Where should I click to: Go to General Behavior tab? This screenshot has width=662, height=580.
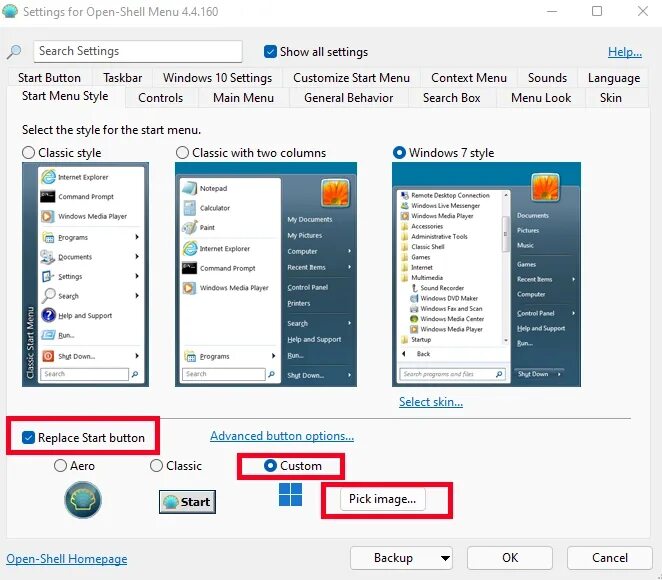click(x=348, y=98)
